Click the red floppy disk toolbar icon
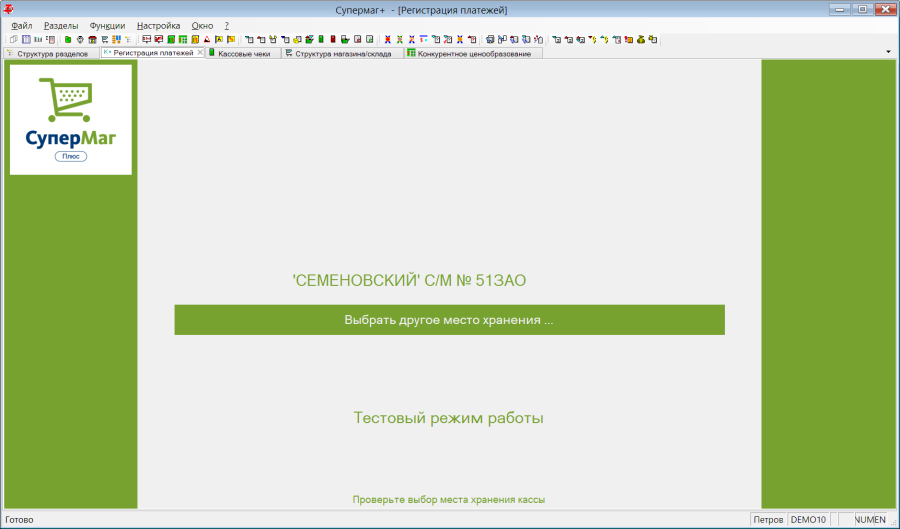Screen dimensions: 900x529 point(357,40)
